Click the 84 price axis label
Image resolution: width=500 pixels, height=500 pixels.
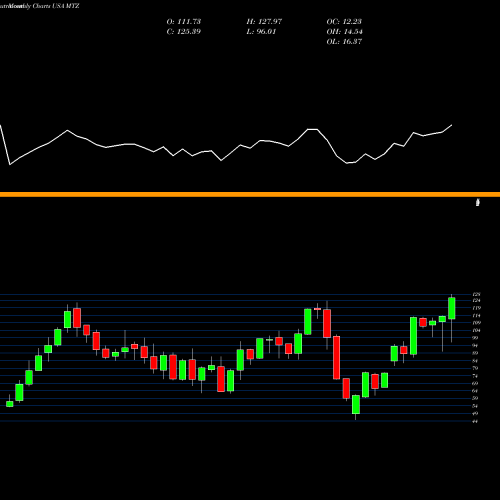coord(475,361)
